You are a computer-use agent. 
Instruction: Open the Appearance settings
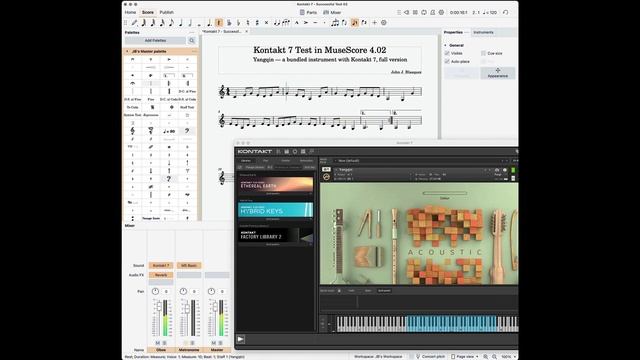pyautogui.click(x=498, y=73)
